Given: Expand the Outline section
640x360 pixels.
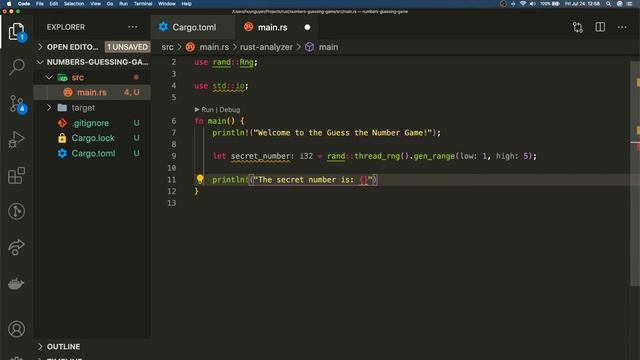Looking at the screenshot, I should pyautogui.click(x=40, y=347).
